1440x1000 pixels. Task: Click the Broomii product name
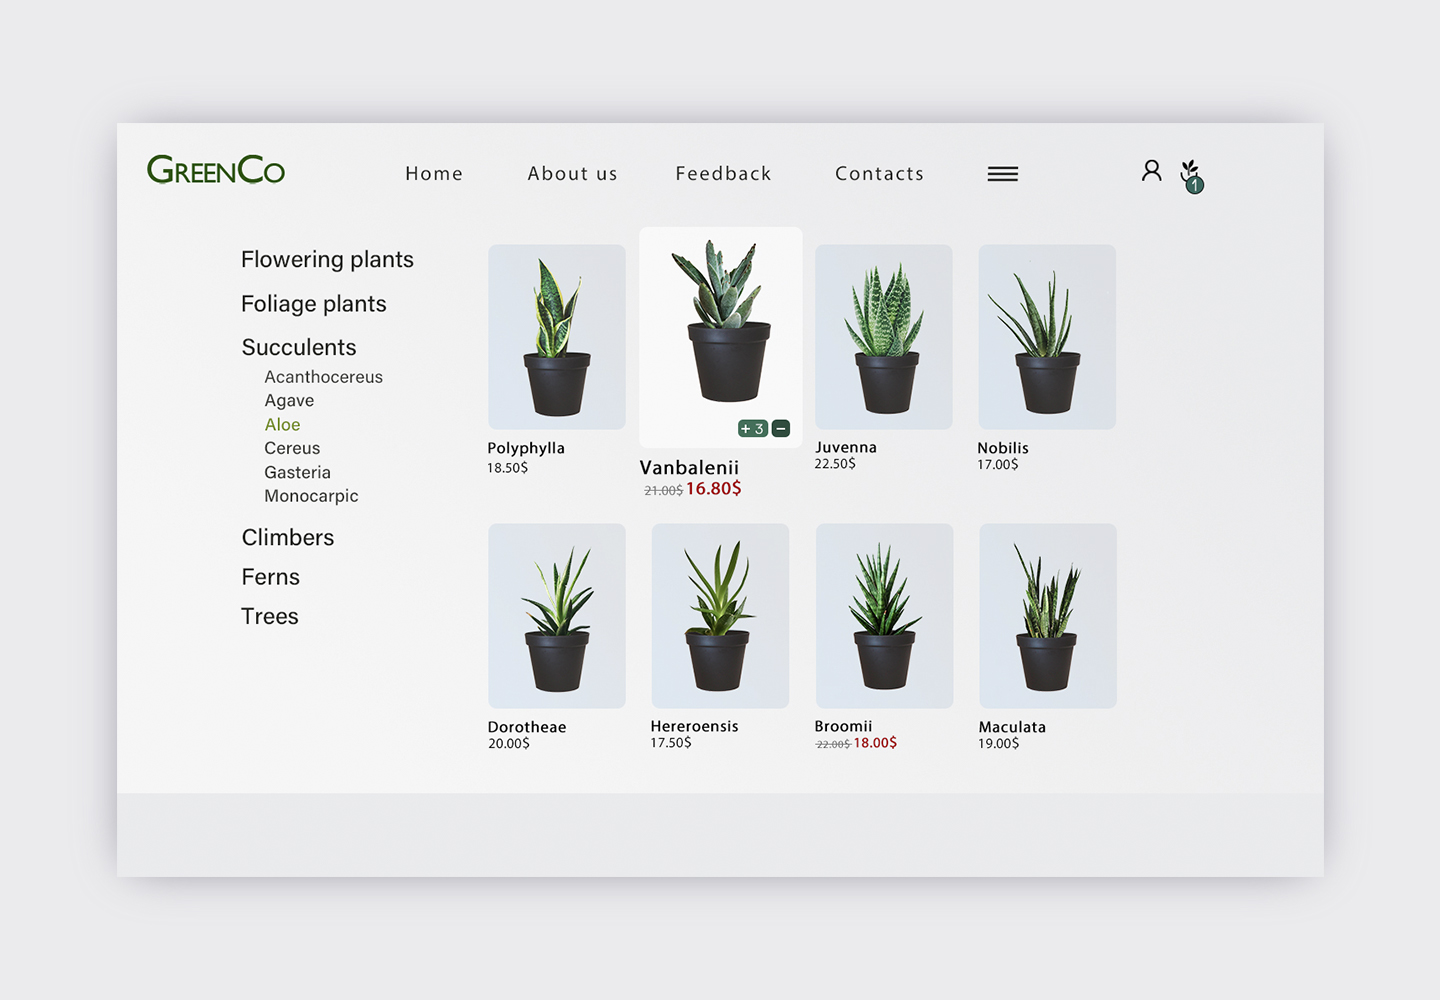point(843,726)
